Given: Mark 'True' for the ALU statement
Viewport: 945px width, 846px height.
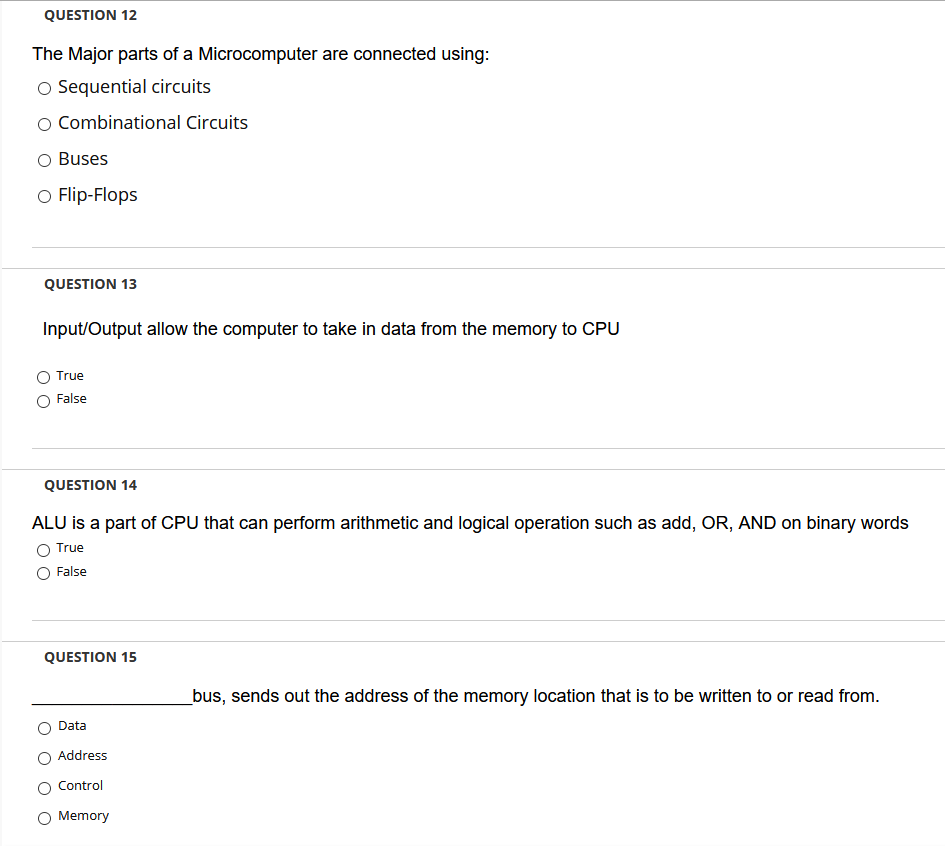Looking at the screenshot, I should pos(43,549).
